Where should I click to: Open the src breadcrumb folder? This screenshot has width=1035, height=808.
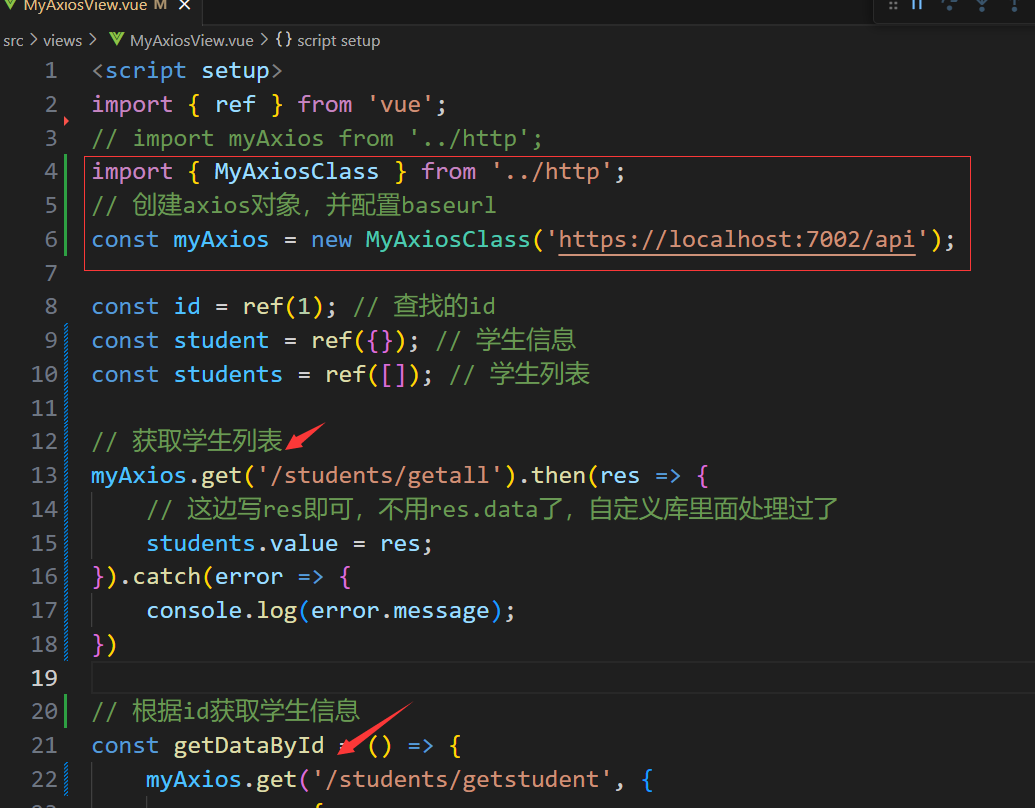point(13,41)
